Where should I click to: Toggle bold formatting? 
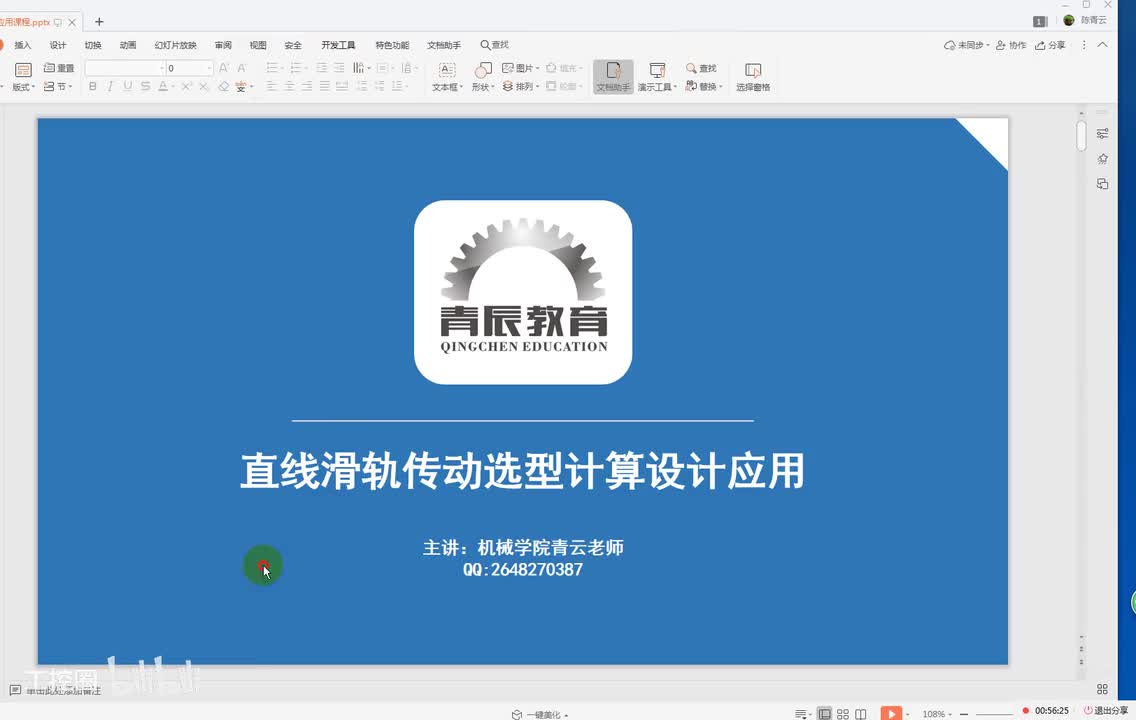(x=93, y=86)
